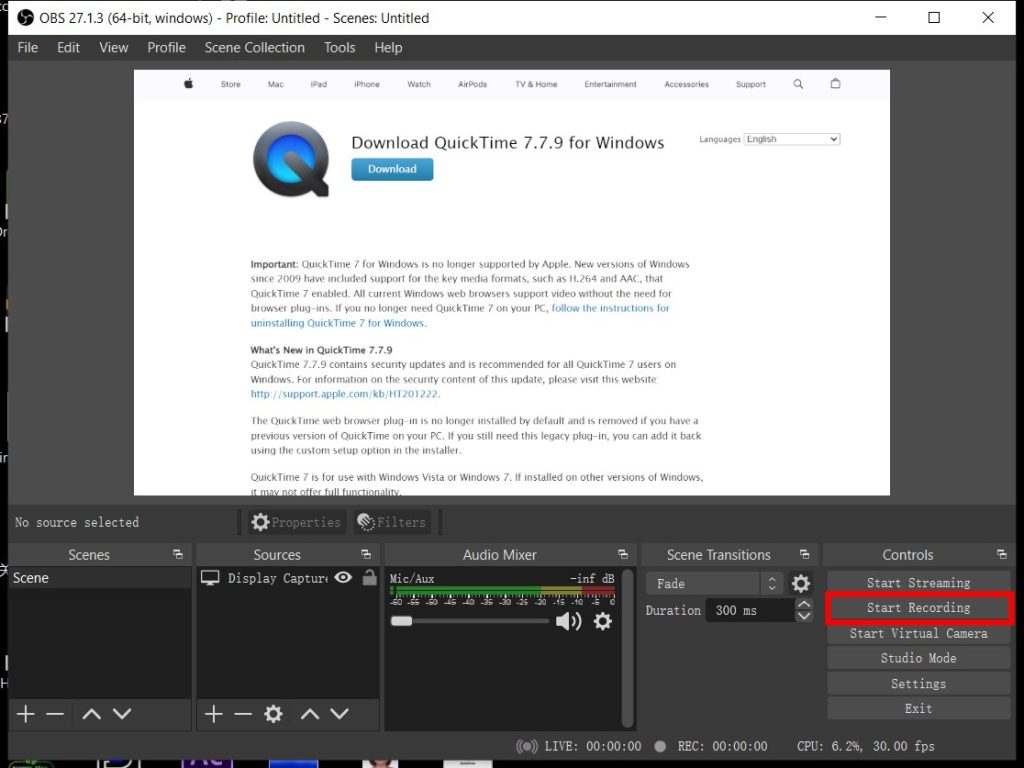1024x768 pixels.
Task: Add a new source with the plus icon
Action: point(214,714)
